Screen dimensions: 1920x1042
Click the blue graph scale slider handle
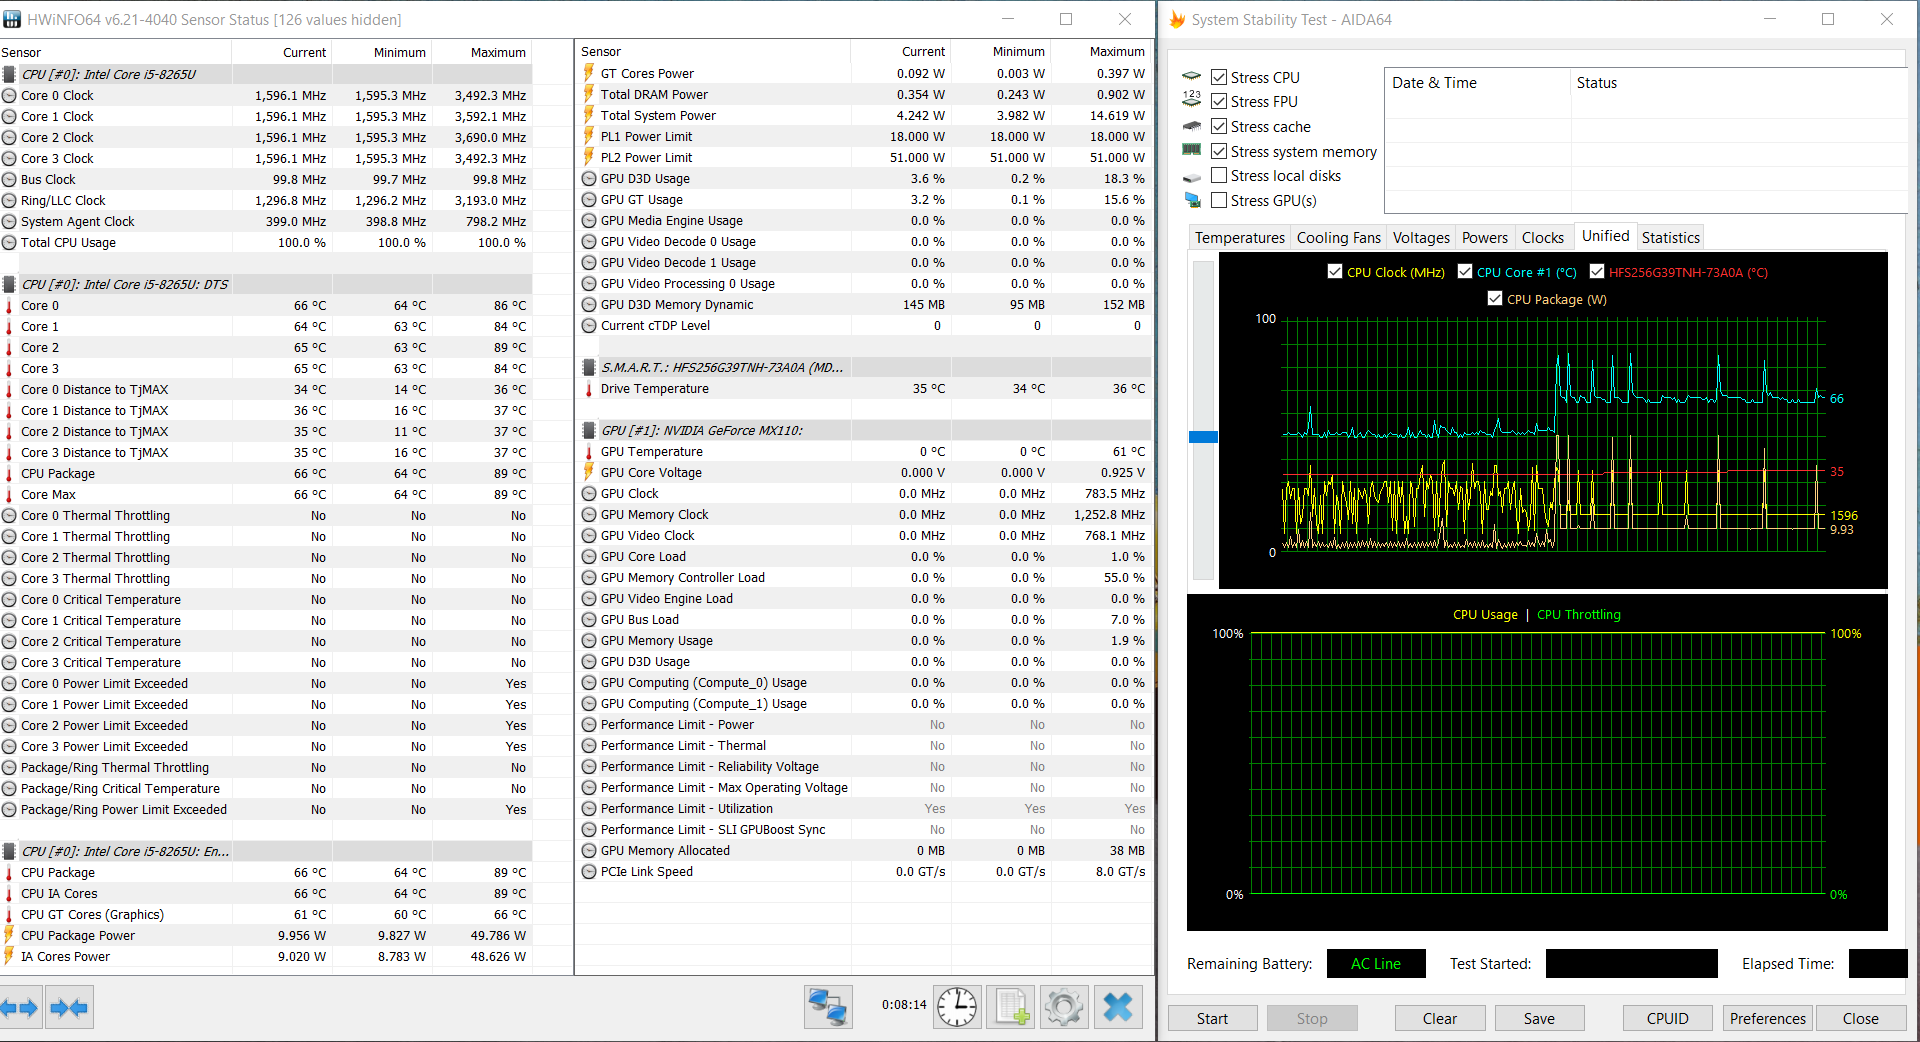pos(1203,437)
